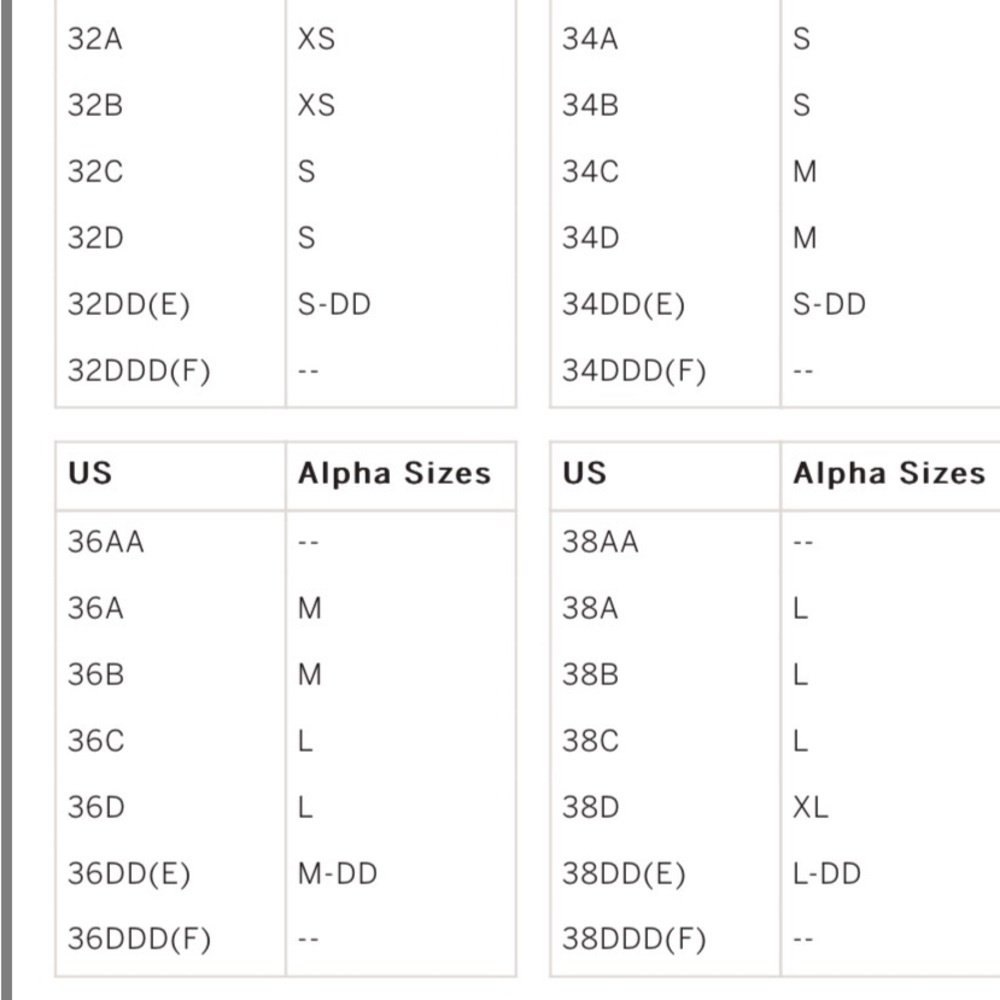Click the US header above 36AA
Screen dimensions: 1000x1000
(90, 473)
